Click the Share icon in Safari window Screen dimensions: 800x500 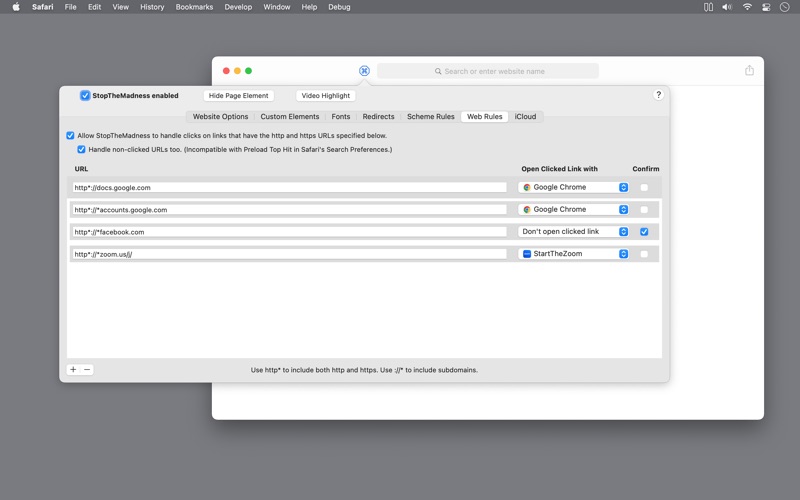pos(749,70)
